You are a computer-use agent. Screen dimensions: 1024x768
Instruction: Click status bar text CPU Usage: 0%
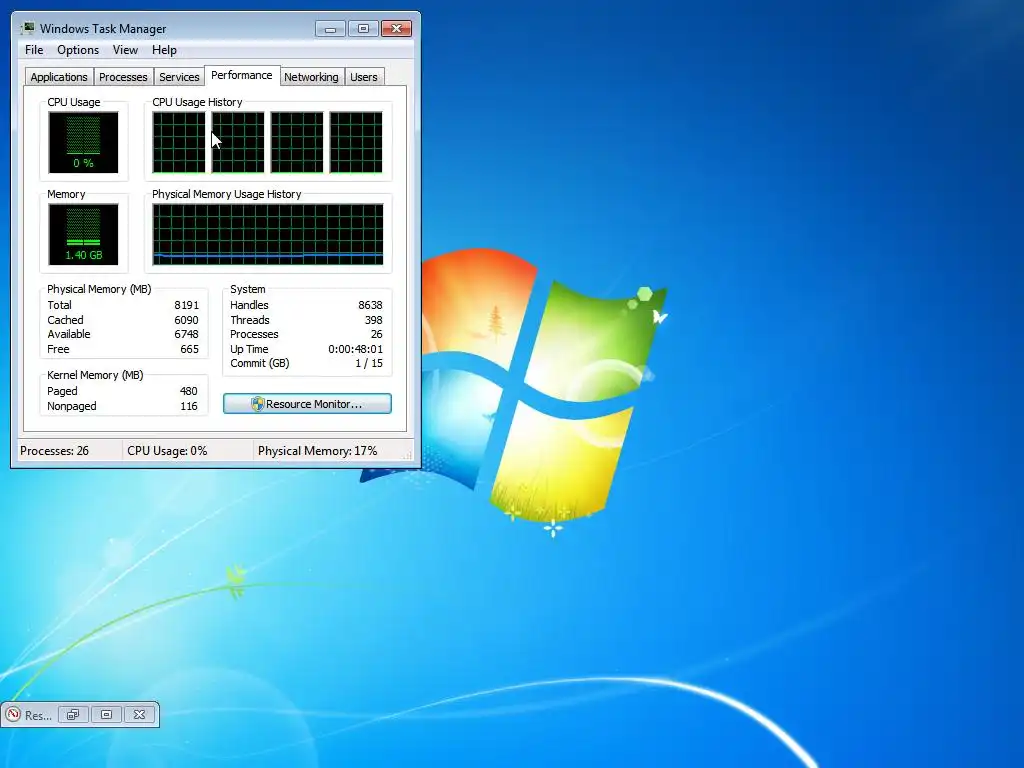[167, 451]
